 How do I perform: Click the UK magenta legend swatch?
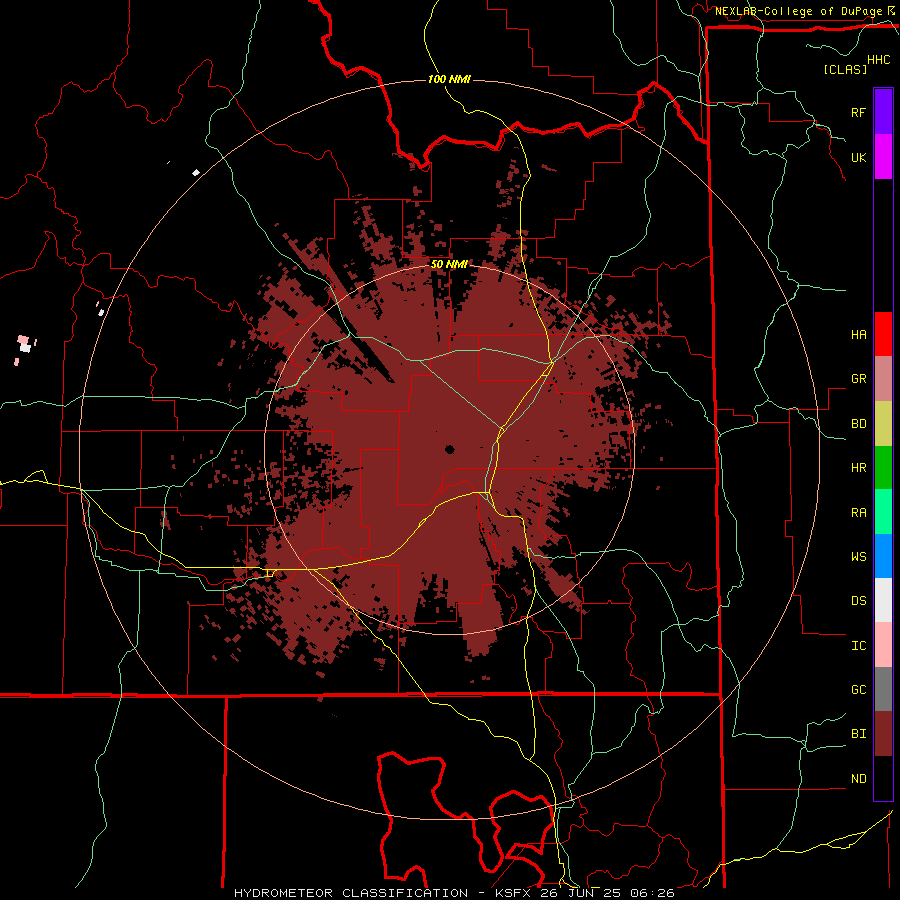pyautogui.click(x=883, y=157)
